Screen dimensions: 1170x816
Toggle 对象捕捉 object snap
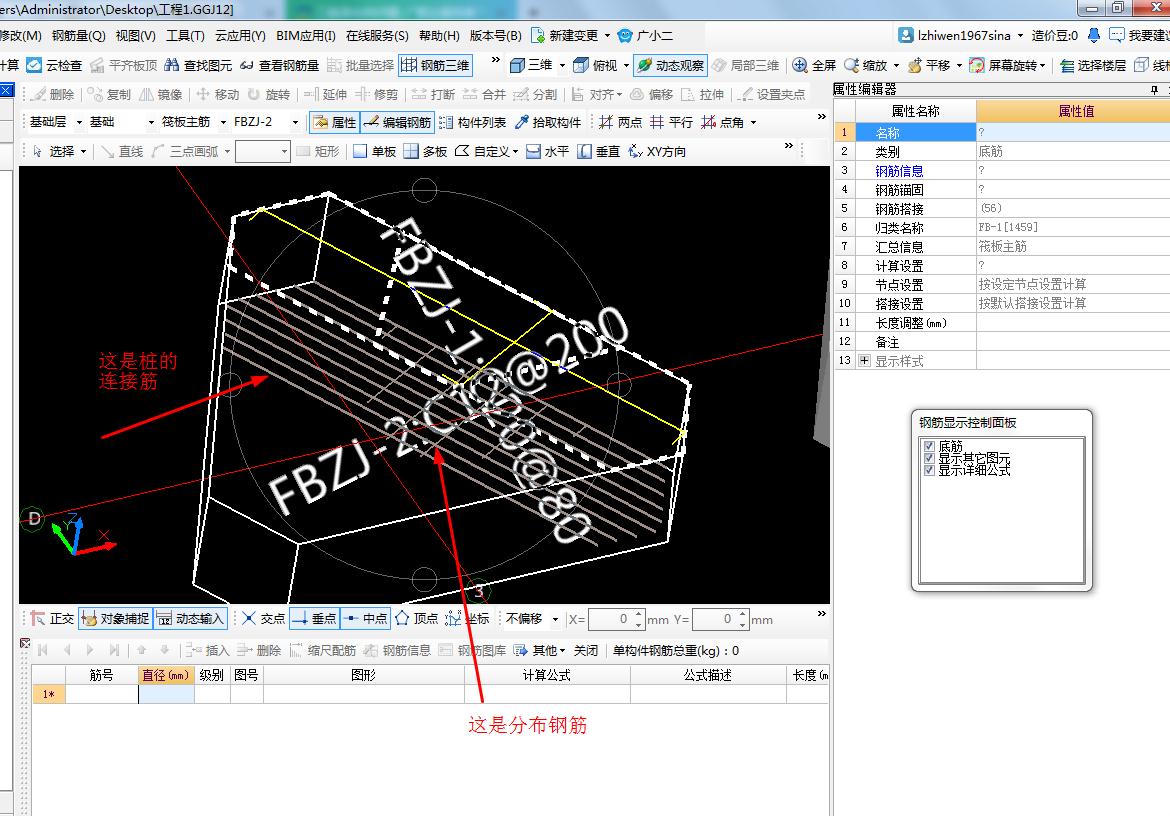115,618
